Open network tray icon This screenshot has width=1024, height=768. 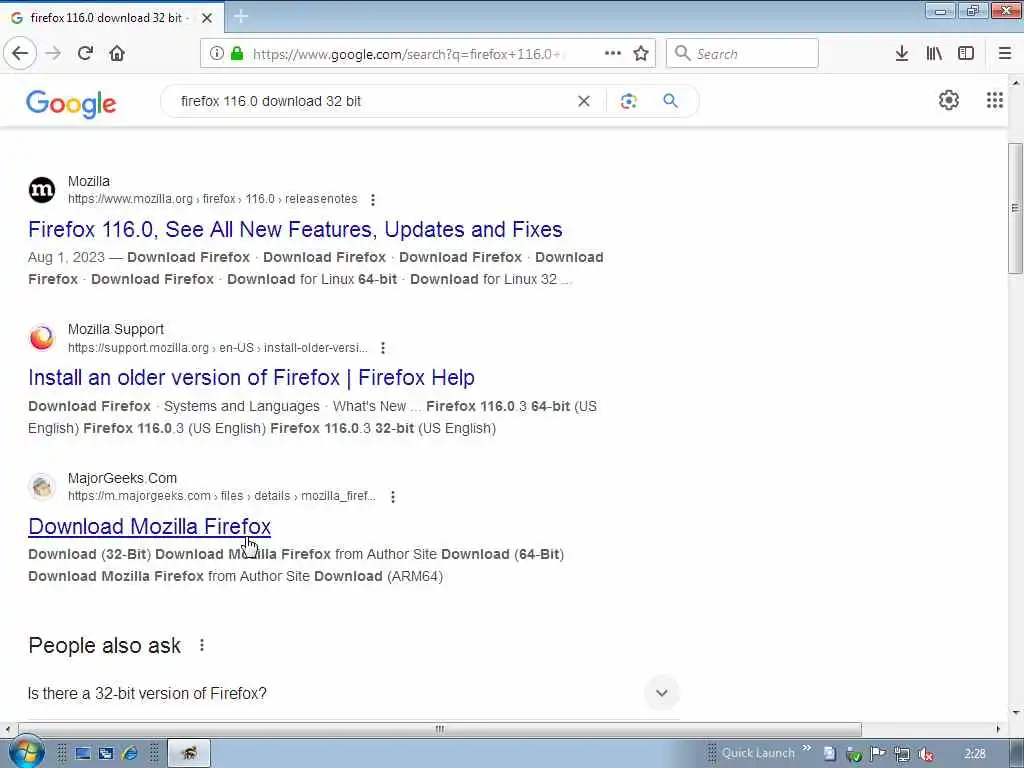click(902, 754)
